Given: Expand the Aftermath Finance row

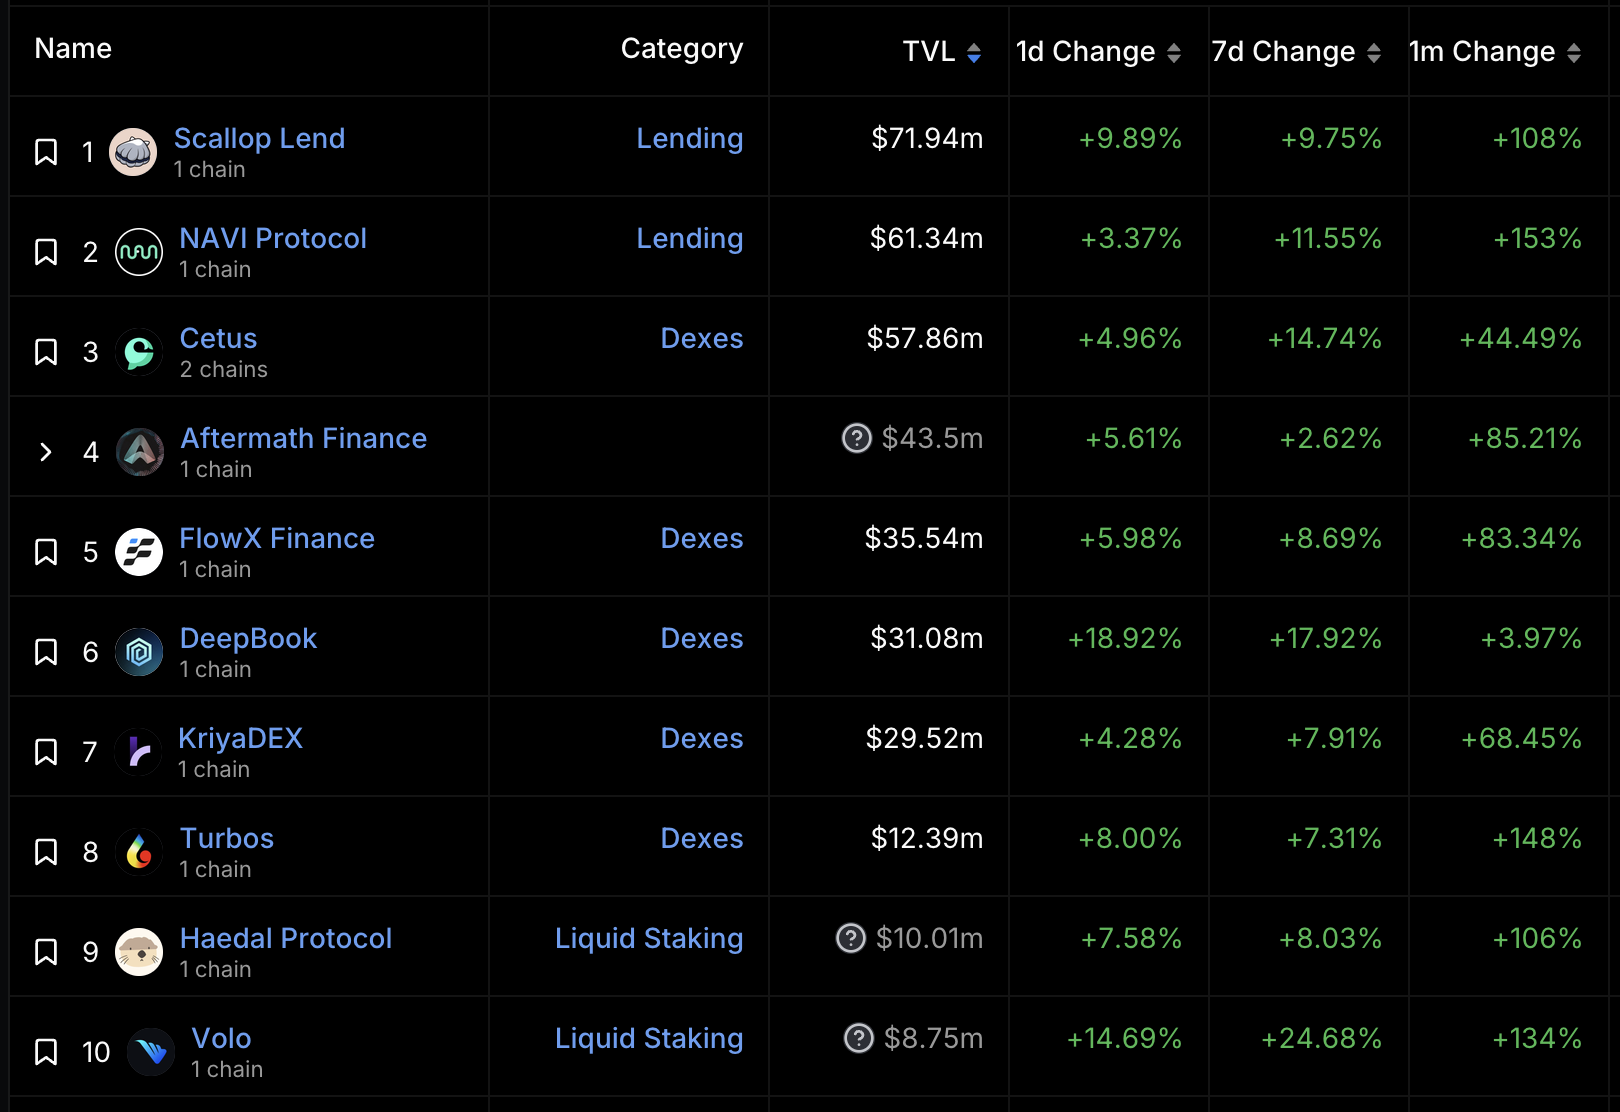Looking at the screenshot, I should tap(46, 452).
